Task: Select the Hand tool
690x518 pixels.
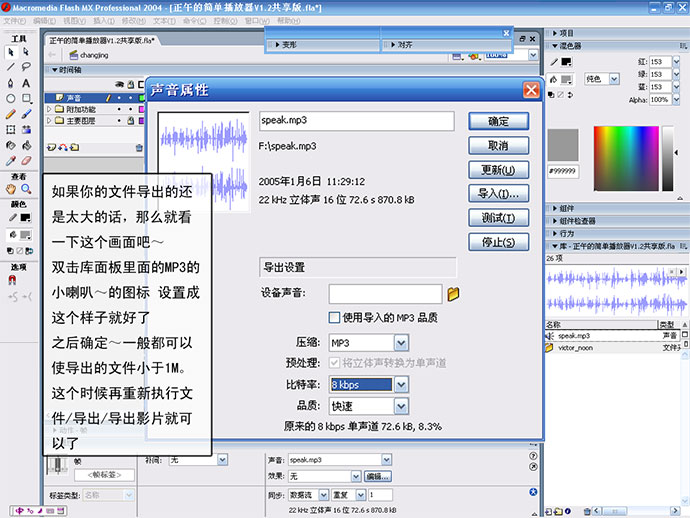Action: coord(11,189)
